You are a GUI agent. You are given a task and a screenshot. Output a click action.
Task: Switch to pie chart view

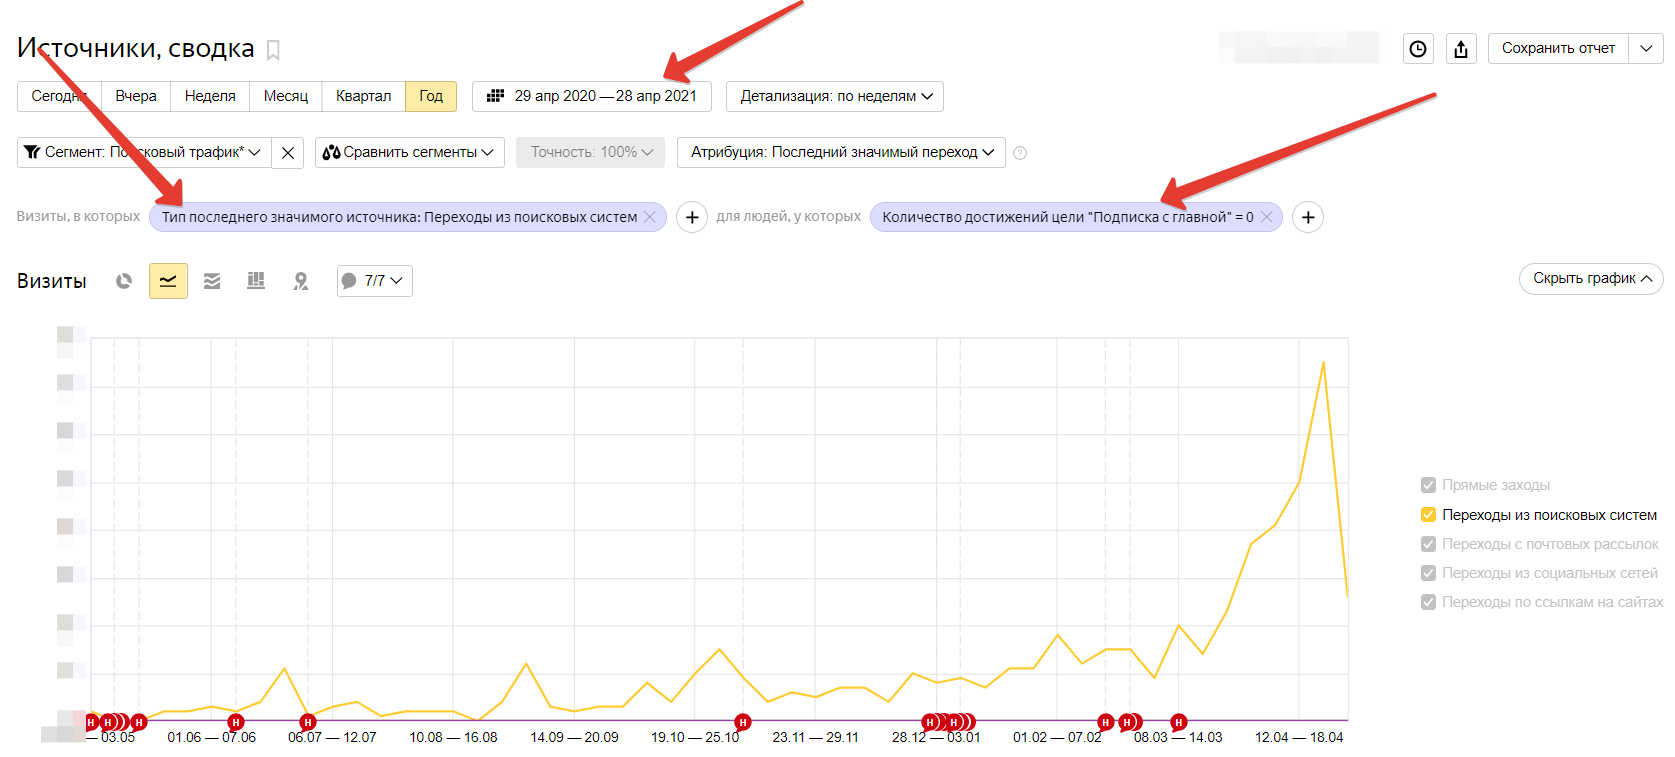(x=124, y=281)
